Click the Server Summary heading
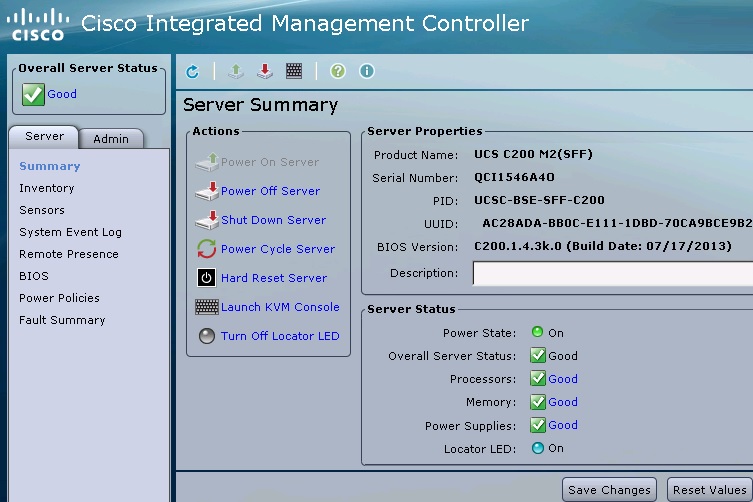The width and height of the screenshot is (753, 502). [260, 105]
